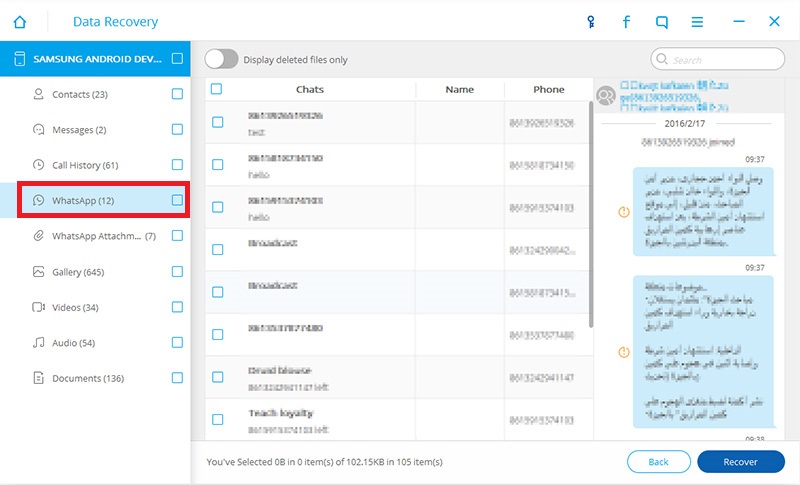
Task: Open the Gallery (645) category
Action: [95, 271]
